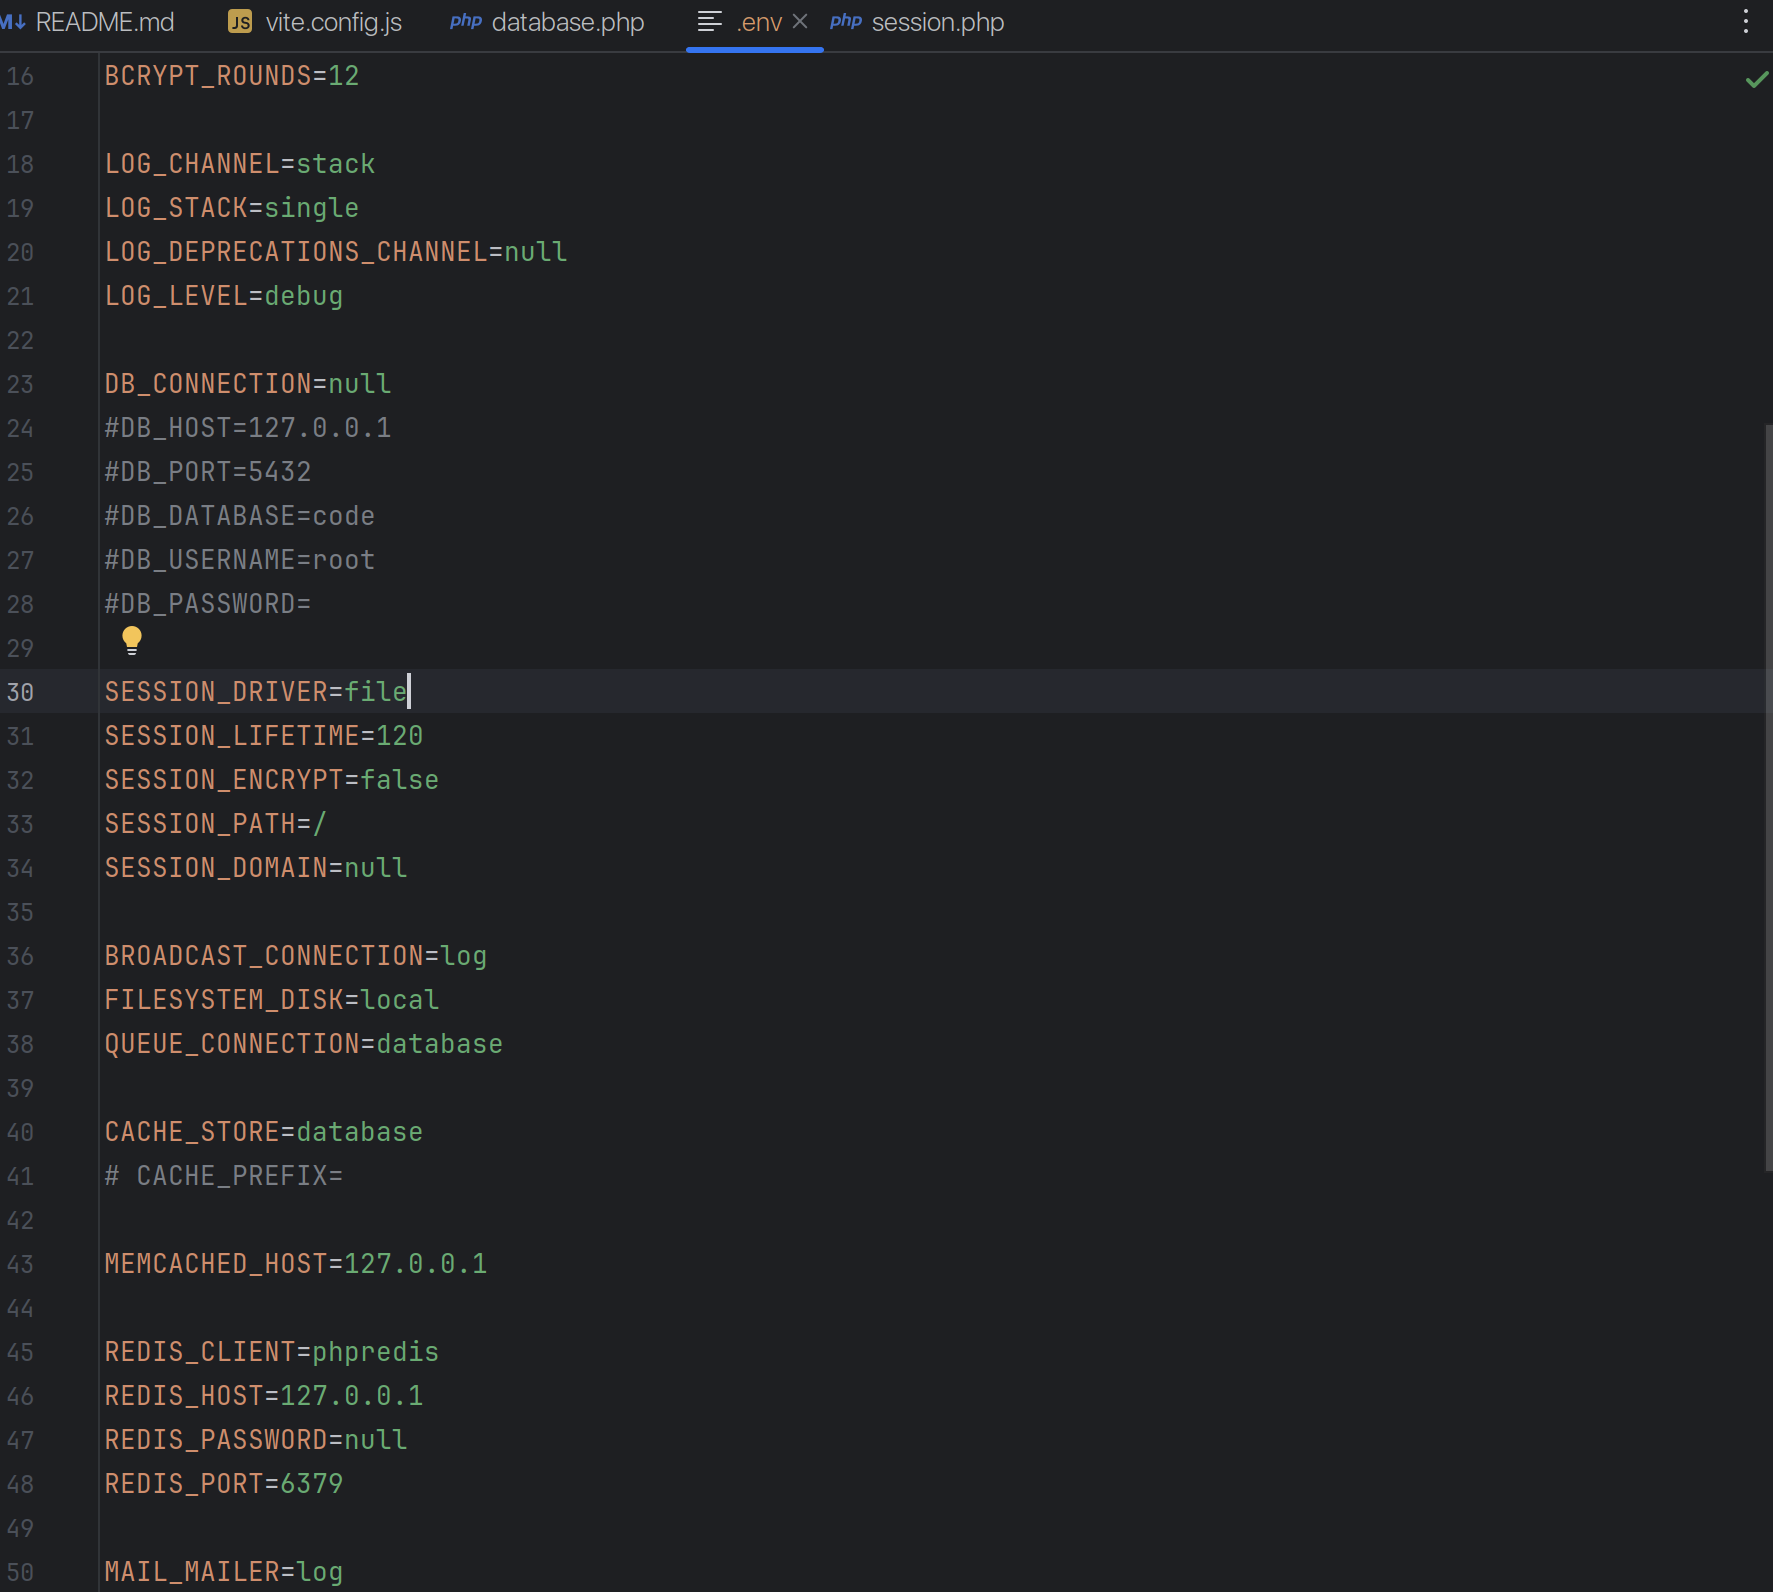
Task: Click line number 30 in gutter
Action: (x=20, y=692)
